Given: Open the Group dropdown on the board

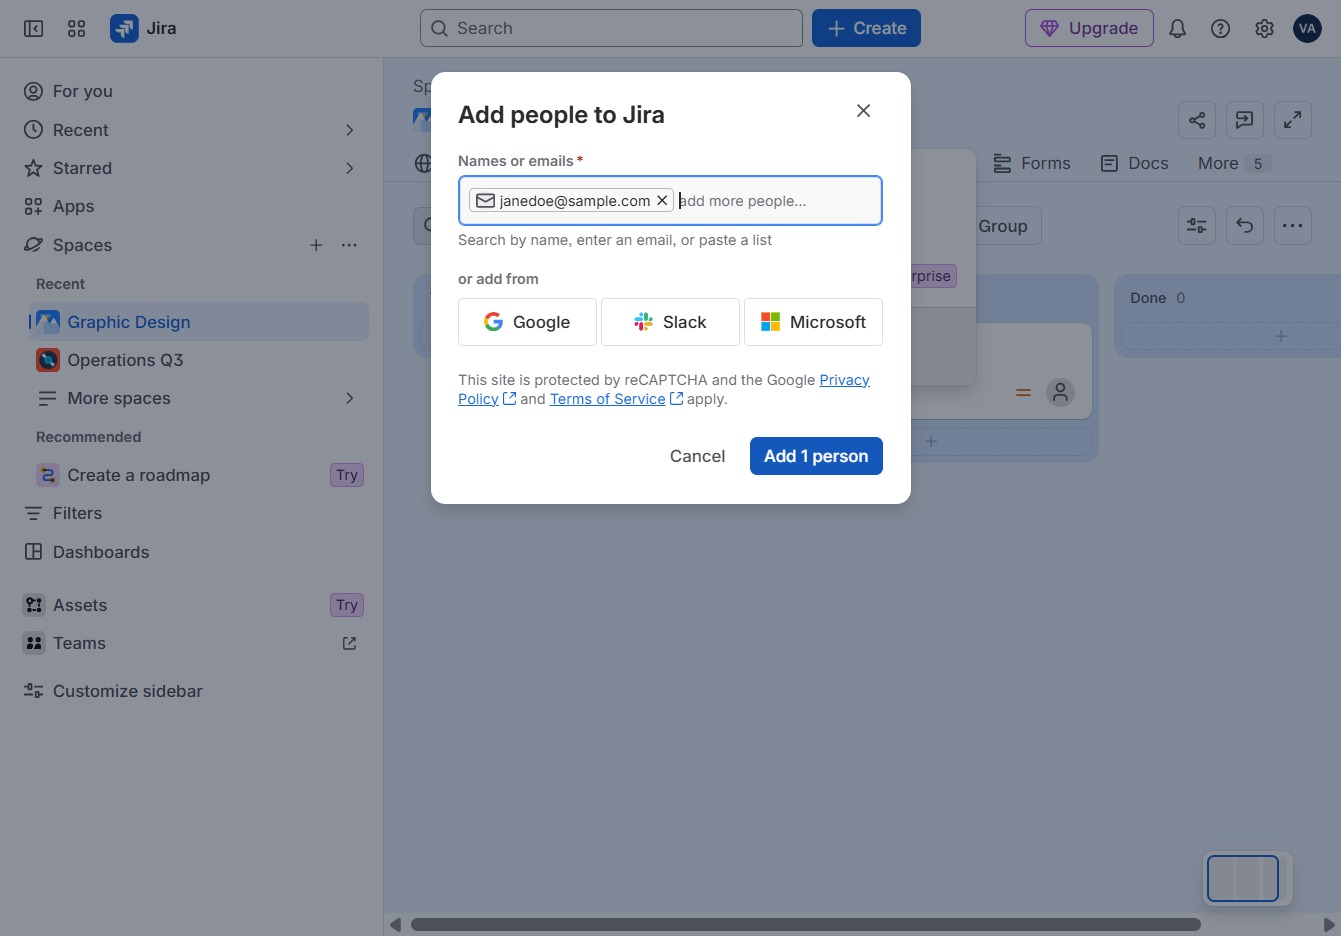Looking at the screenshot, I should [x=1003, y=226].
